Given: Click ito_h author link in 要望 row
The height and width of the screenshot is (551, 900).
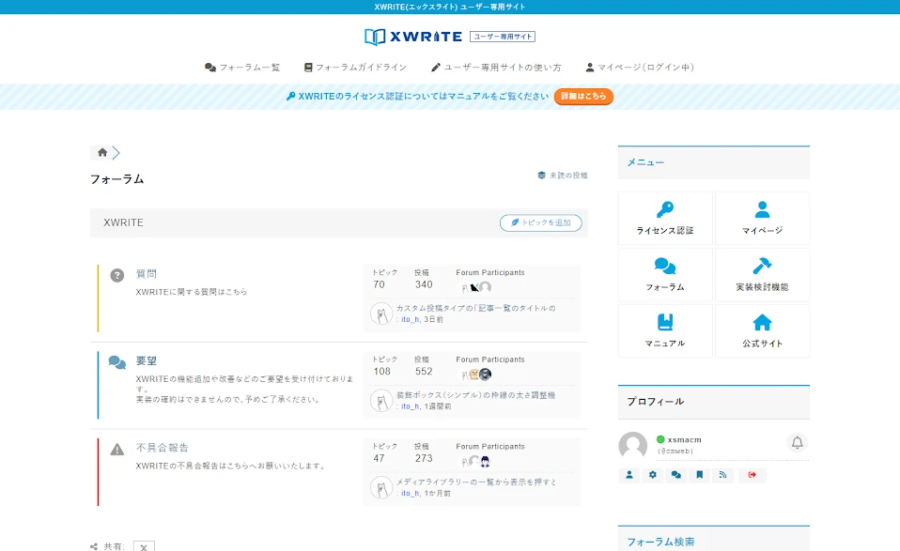Looking at the screenshot, I should (410, 406).
